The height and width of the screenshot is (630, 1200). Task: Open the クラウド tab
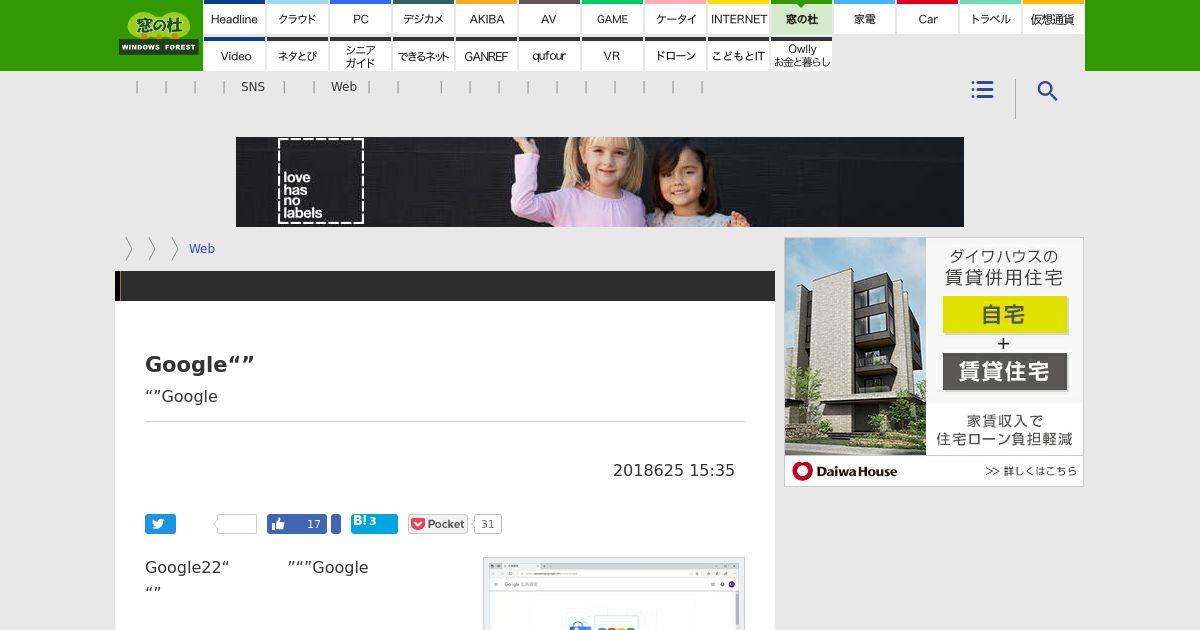[x=297, y=18]
